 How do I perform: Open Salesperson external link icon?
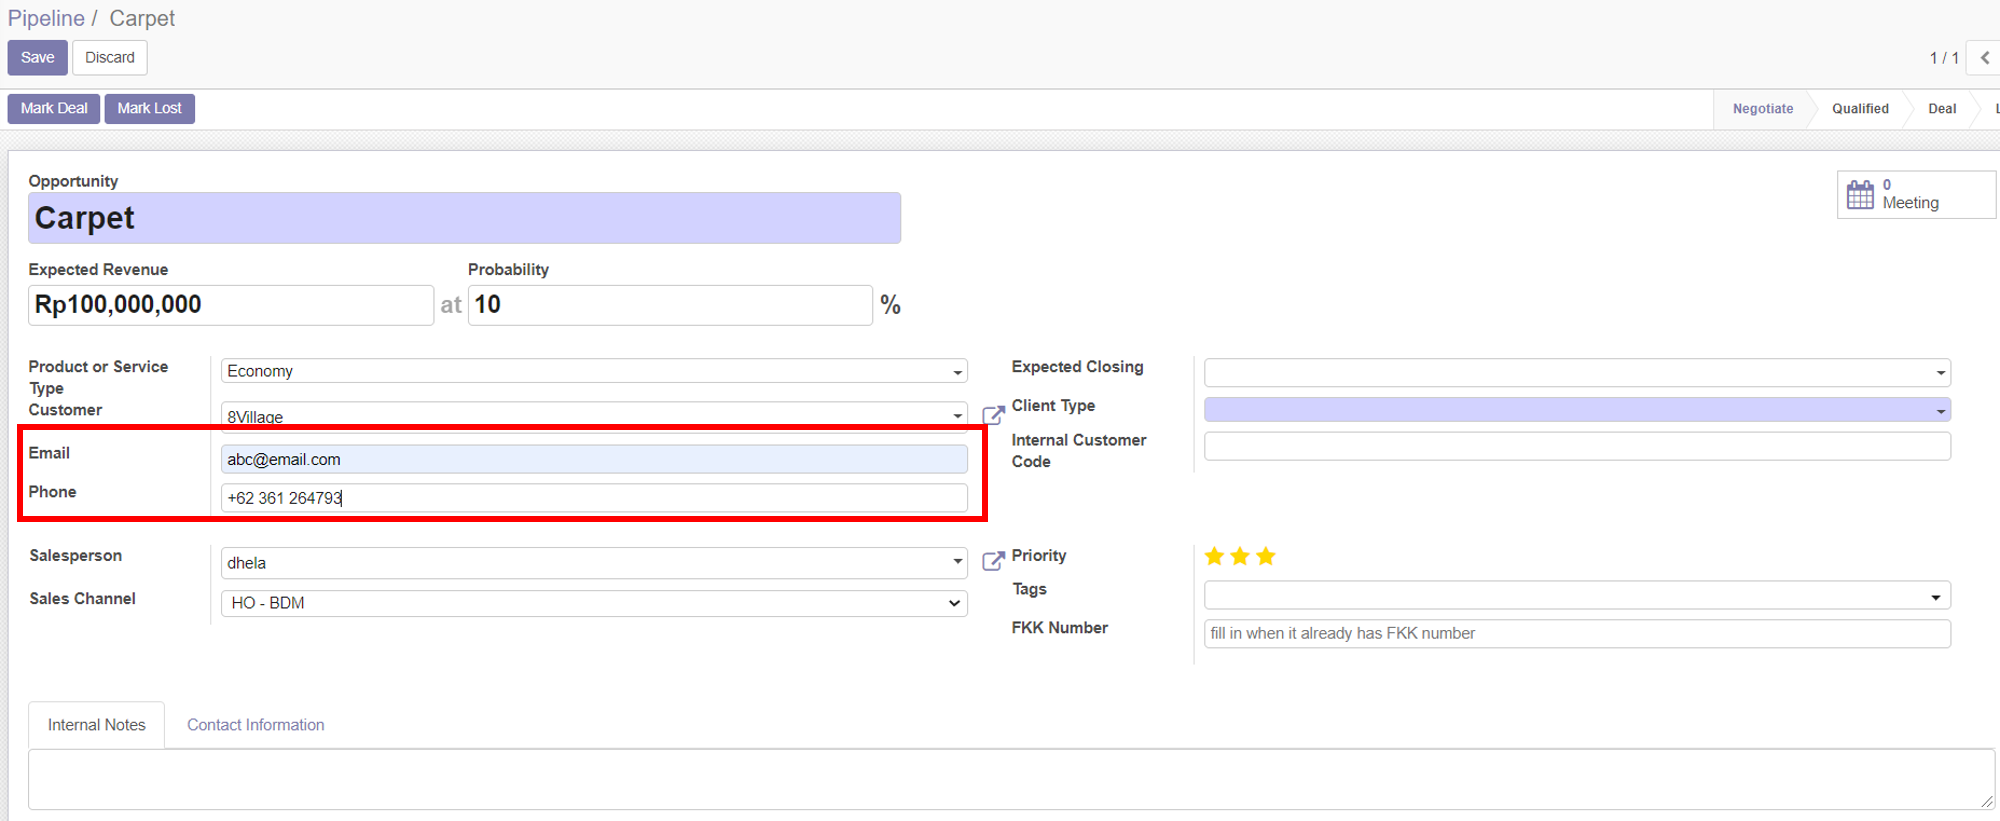click(x=993, y=560)
